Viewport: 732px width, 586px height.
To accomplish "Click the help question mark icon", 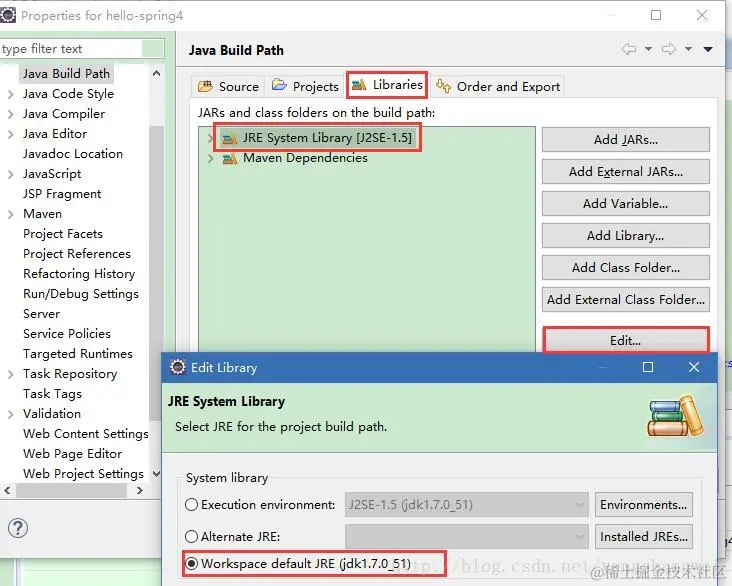I will (18, 529).
